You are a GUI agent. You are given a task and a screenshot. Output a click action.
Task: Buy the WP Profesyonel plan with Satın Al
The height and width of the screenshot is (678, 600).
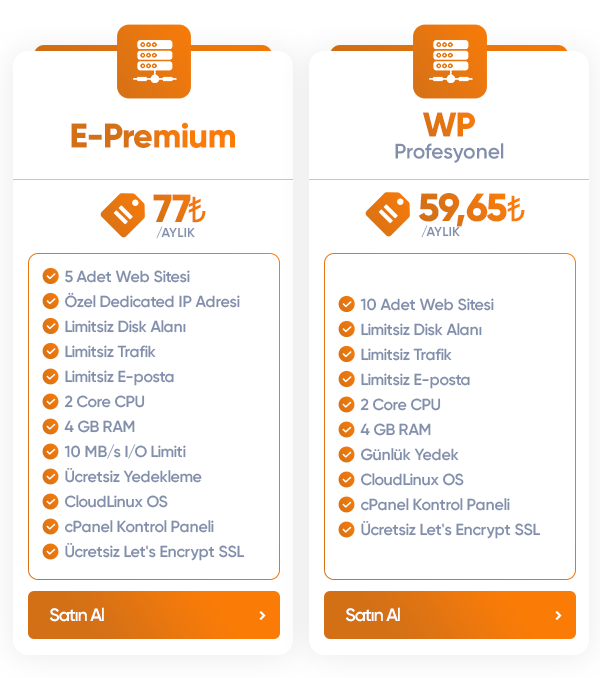(450, 615)
